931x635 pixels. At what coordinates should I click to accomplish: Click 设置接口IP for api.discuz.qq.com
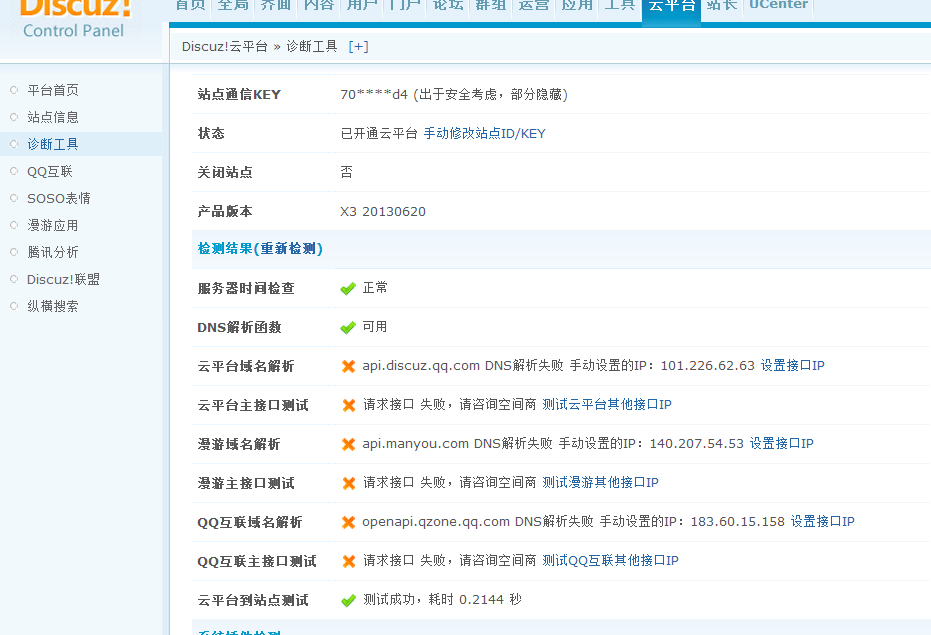(x=793, y=366)
